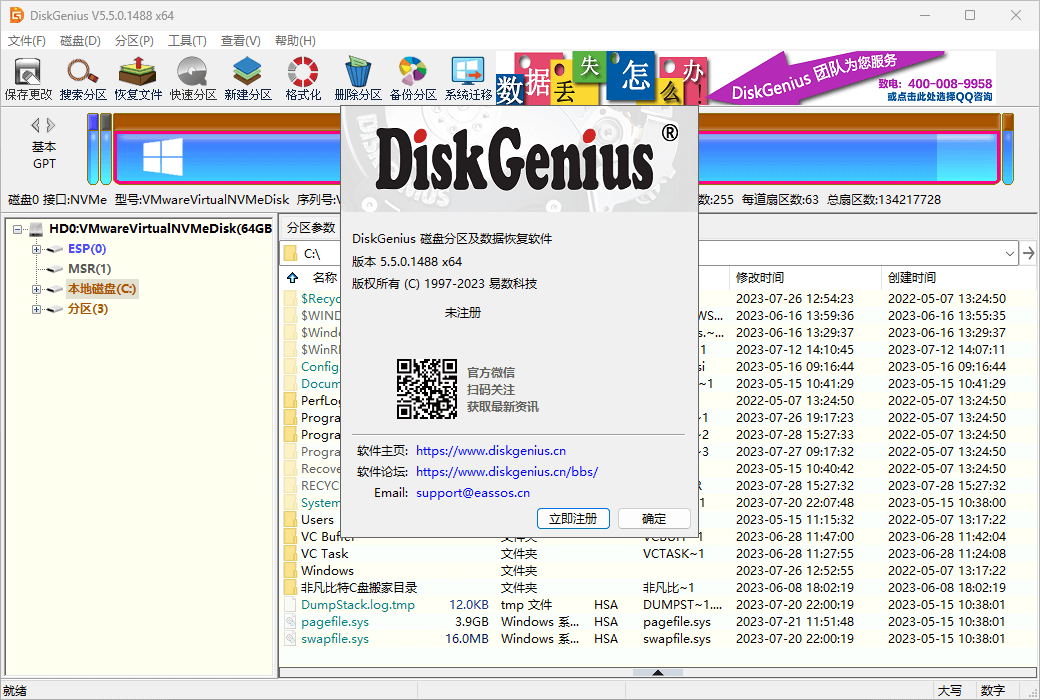Open the DiskGenius homepage link
The width and height of the screenshot is (1040, 700).
[490, 450]
